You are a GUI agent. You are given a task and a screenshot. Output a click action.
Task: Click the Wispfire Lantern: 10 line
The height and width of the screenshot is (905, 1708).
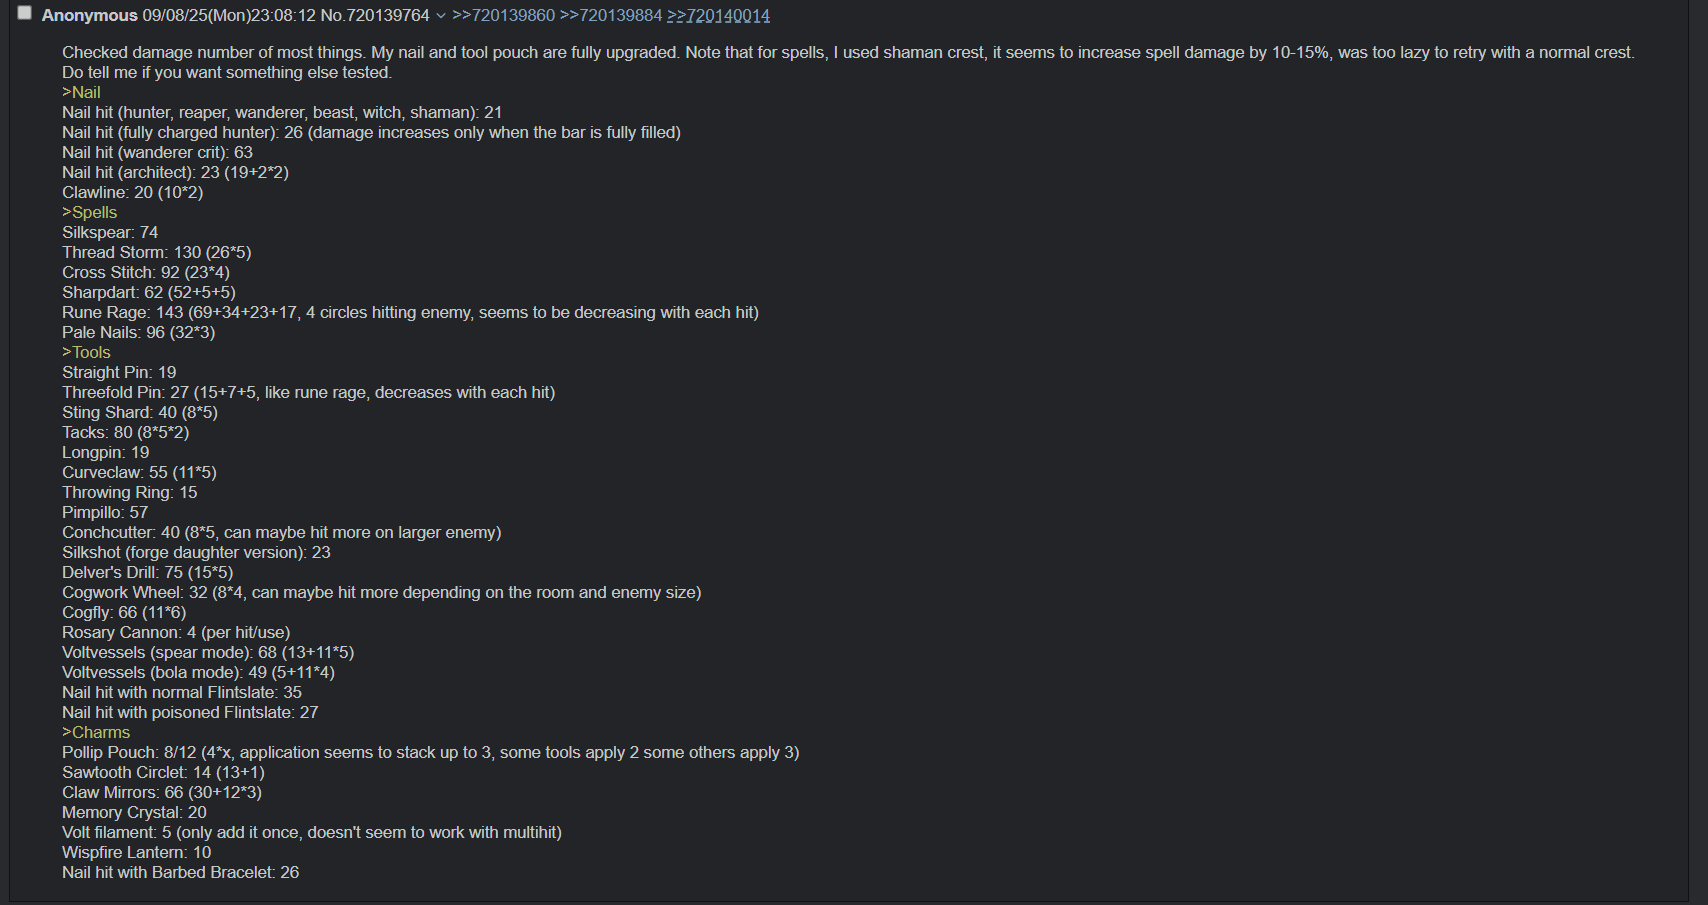[137, 852]
